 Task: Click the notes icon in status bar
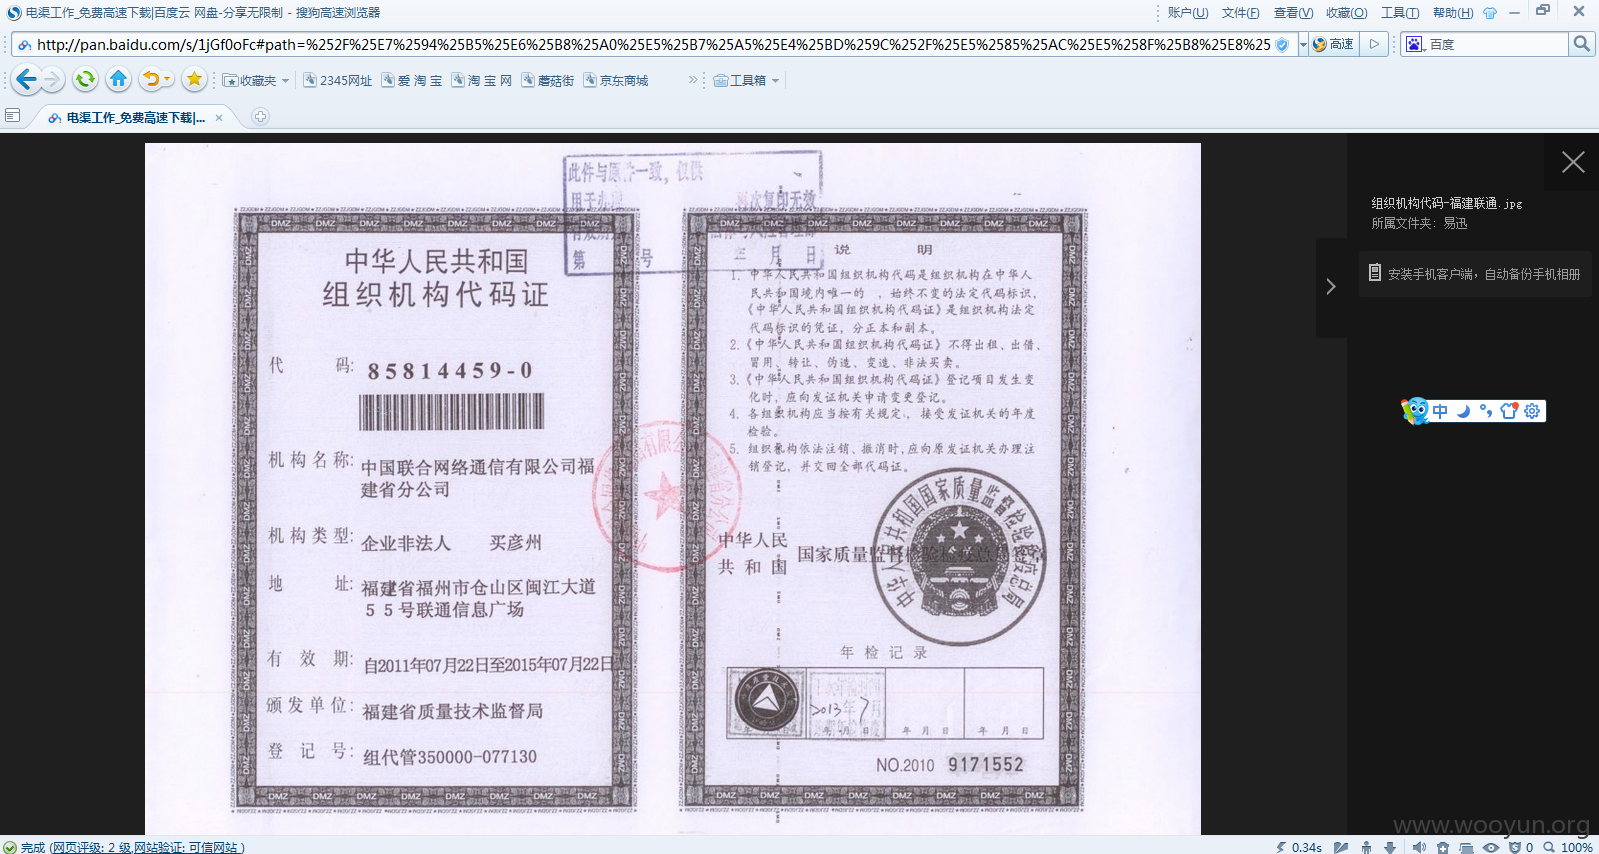click(x=1341, y=847)
